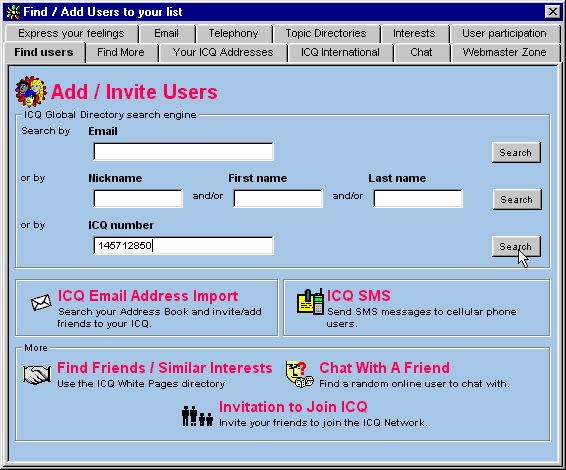
Task: Click Search button next to Email field
Action: tap(516, 152)
